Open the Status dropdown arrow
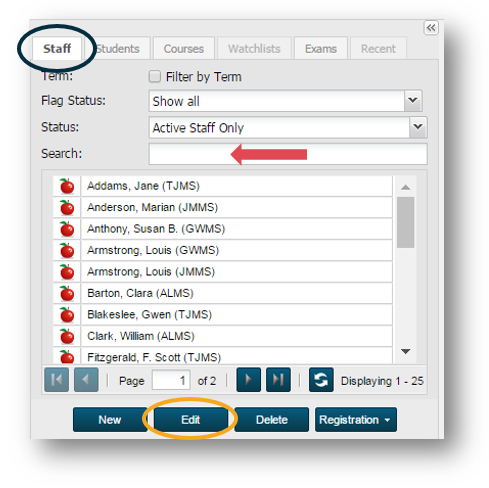Screen dimensions: 489x488 point(418,127)
